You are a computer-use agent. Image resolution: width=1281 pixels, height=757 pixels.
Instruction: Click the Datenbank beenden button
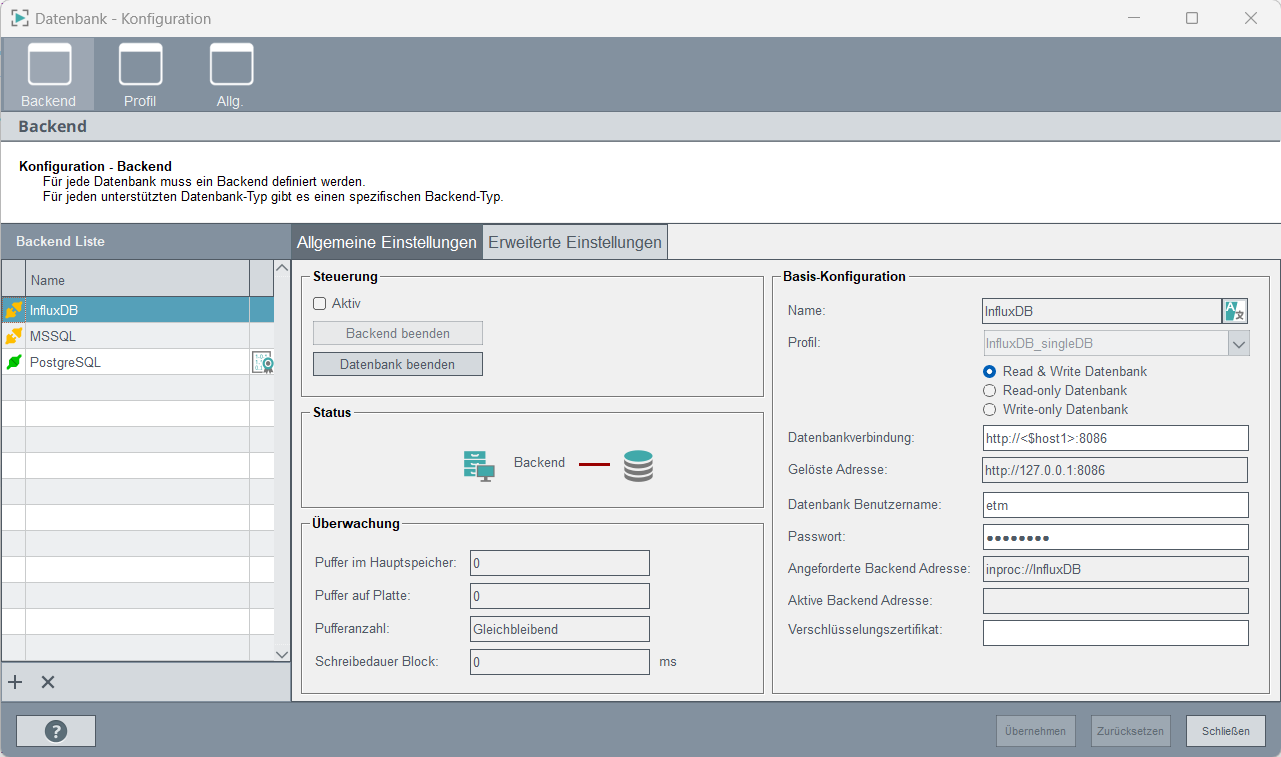[398, 364]
